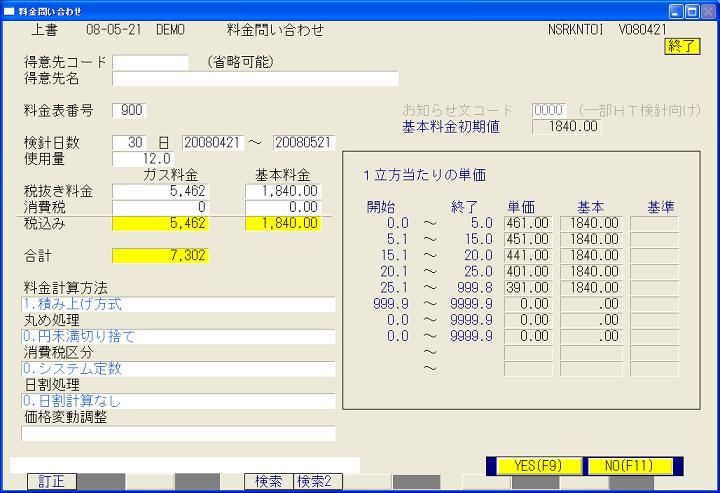This screenshot has width=720, height=493.
Task: Click the yellow 合計 field showing 7,302
Action: [x=161, y=256]
